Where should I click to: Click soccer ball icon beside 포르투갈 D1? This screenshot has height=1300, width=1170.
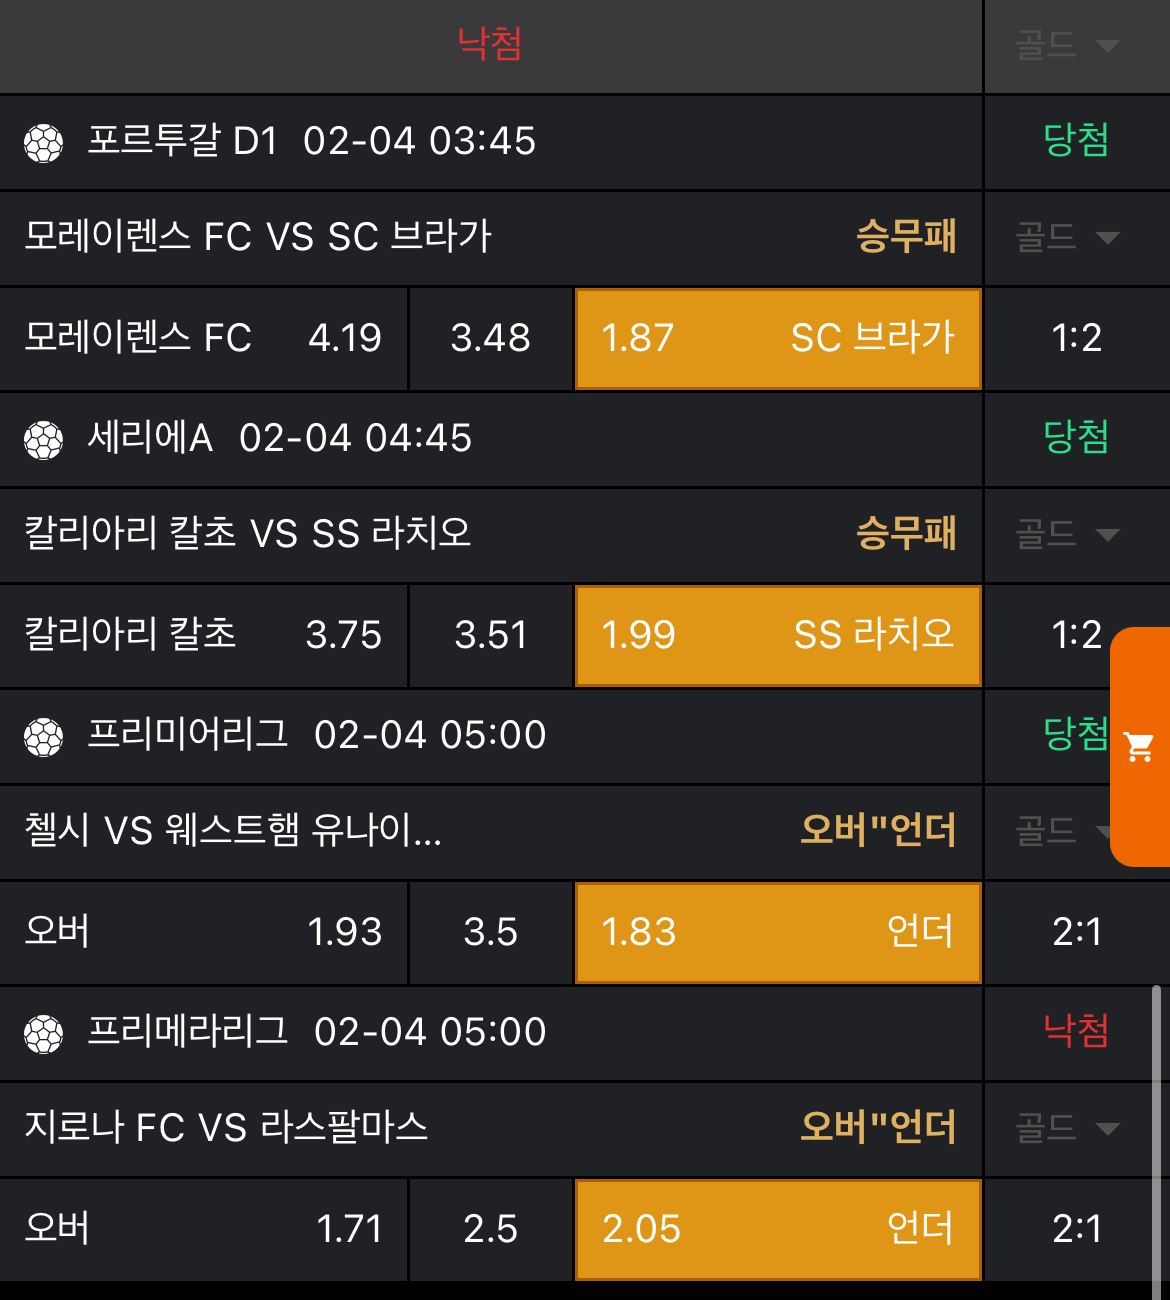coord(44,143)
